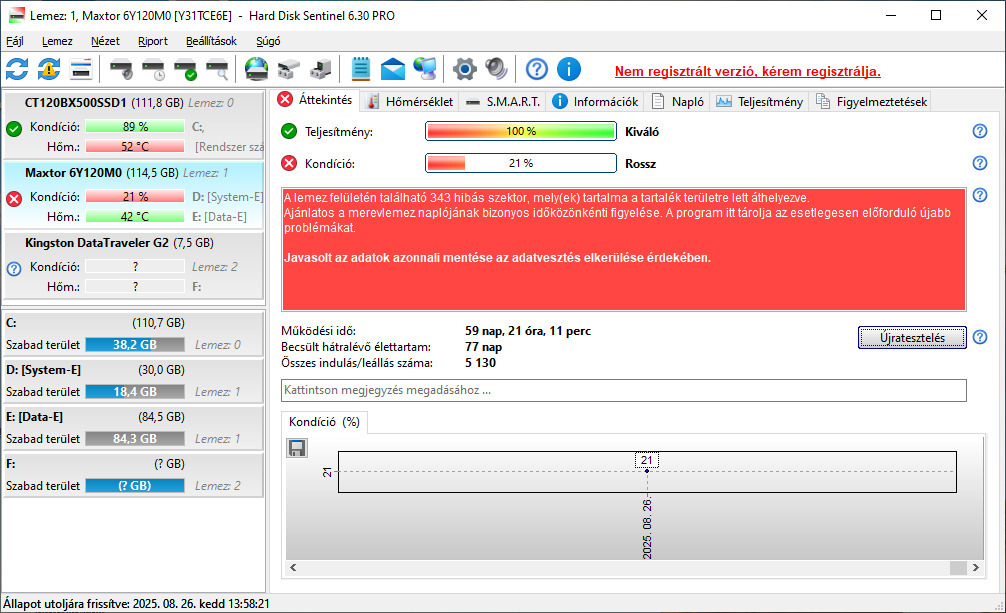1006x613 pixels.
Task: Open the Napló tab
Action: click(x=678, y=101)
